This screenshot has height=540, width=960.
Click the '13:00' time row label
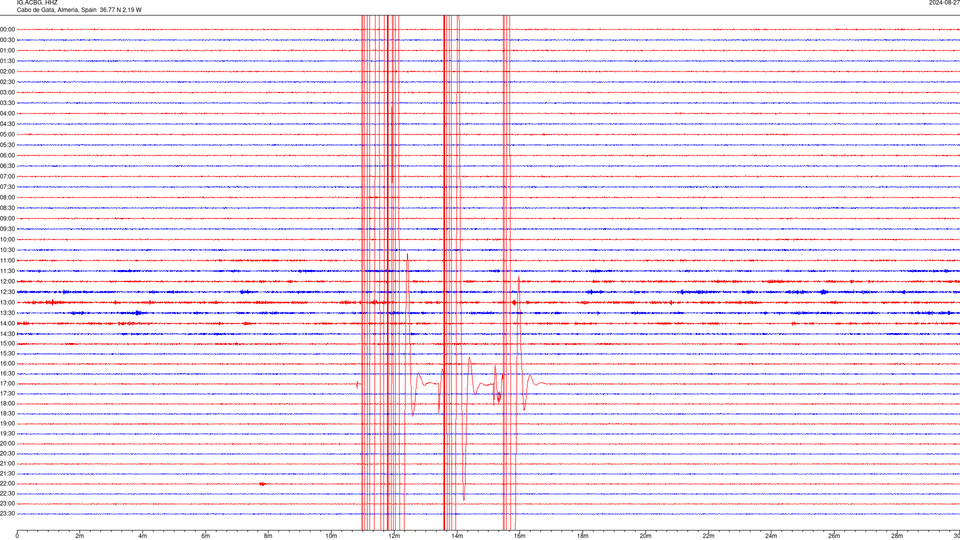7,302
